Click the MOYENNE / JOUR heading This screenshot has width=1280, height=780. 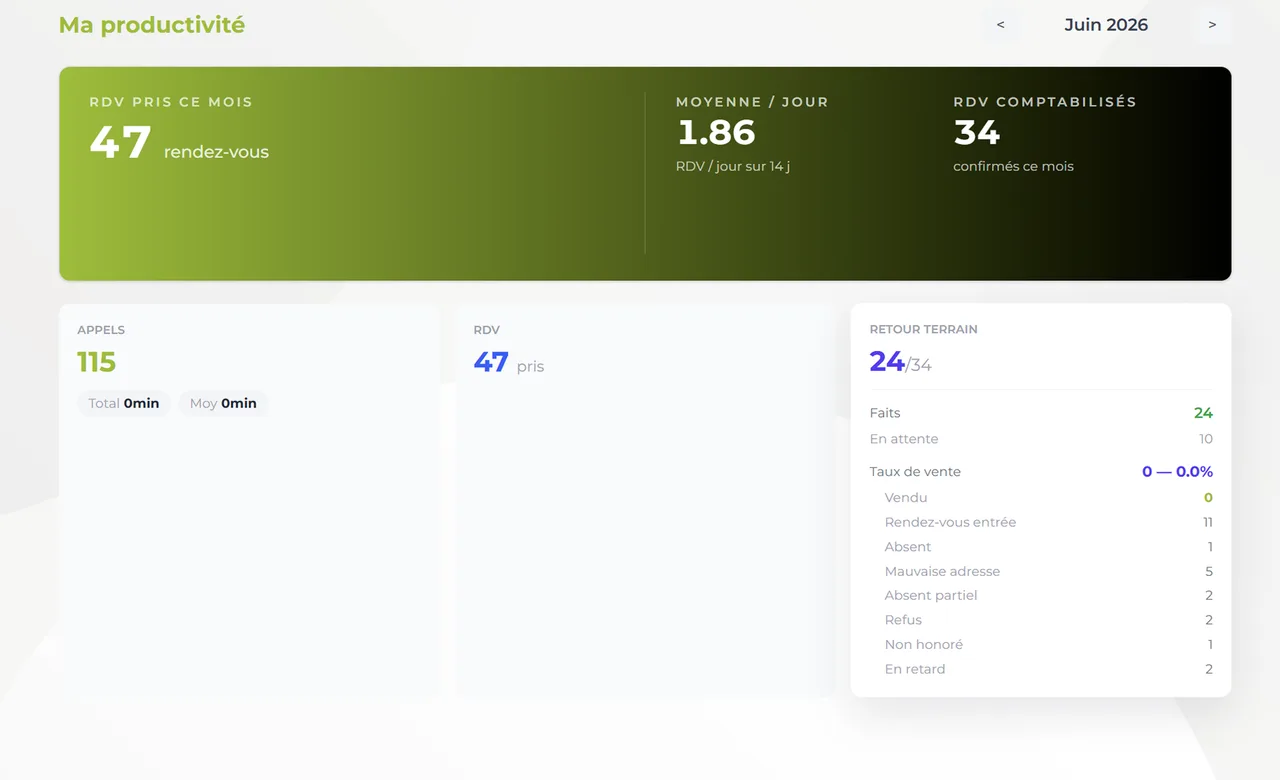(752, 102)
